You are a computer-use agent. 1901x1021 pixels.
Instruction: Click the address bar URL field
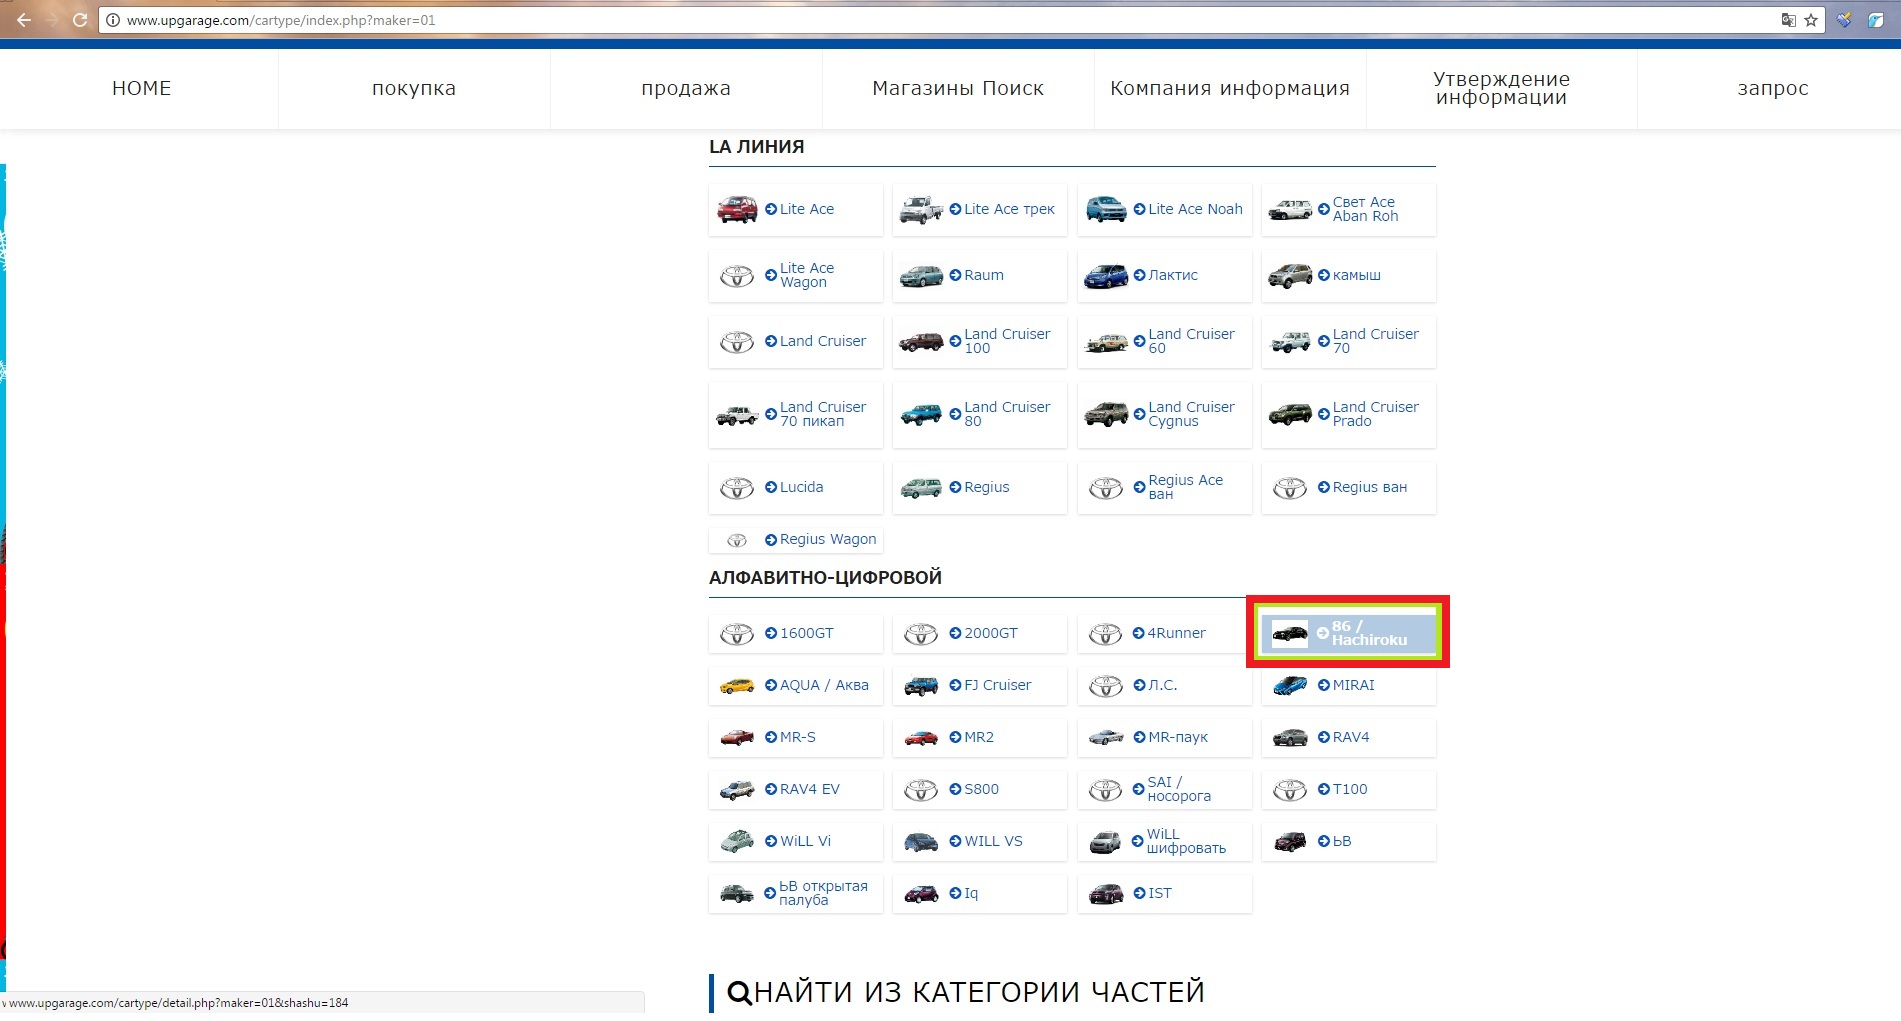pos(940,20)
